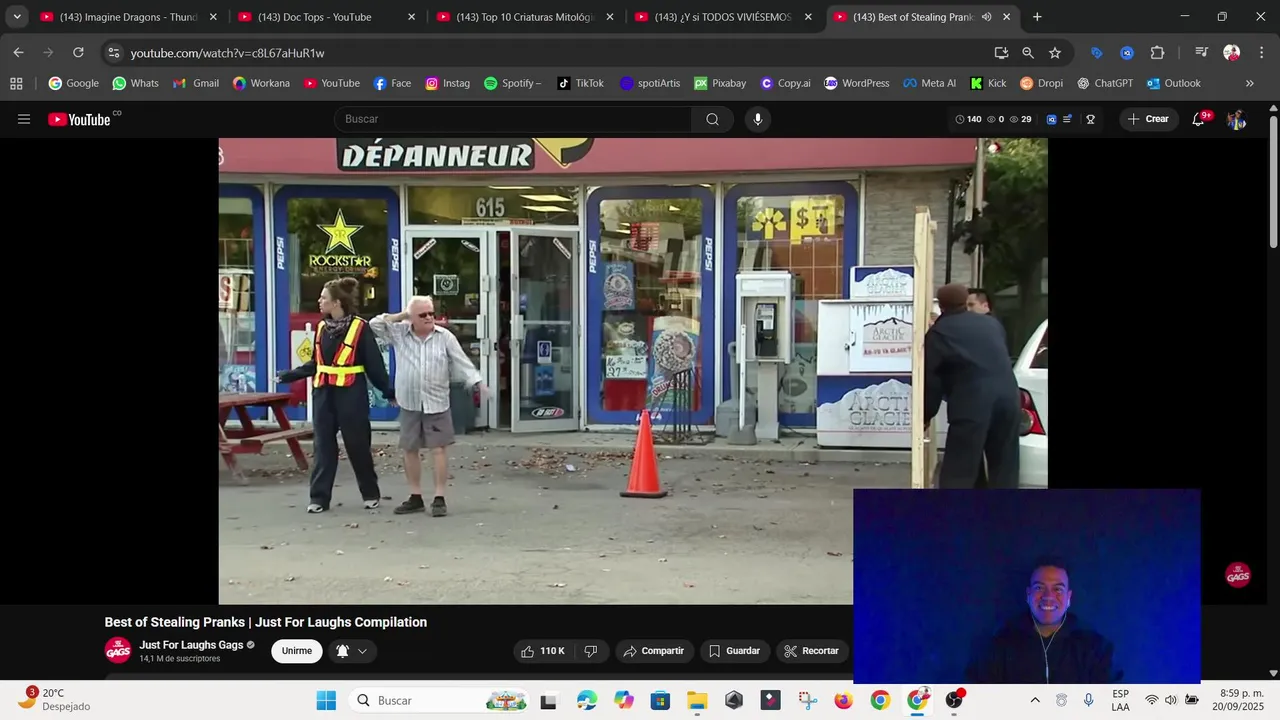Click the address bar URL youtube.com/watch
Screen dimensions: 1280x720
[227, 53]
